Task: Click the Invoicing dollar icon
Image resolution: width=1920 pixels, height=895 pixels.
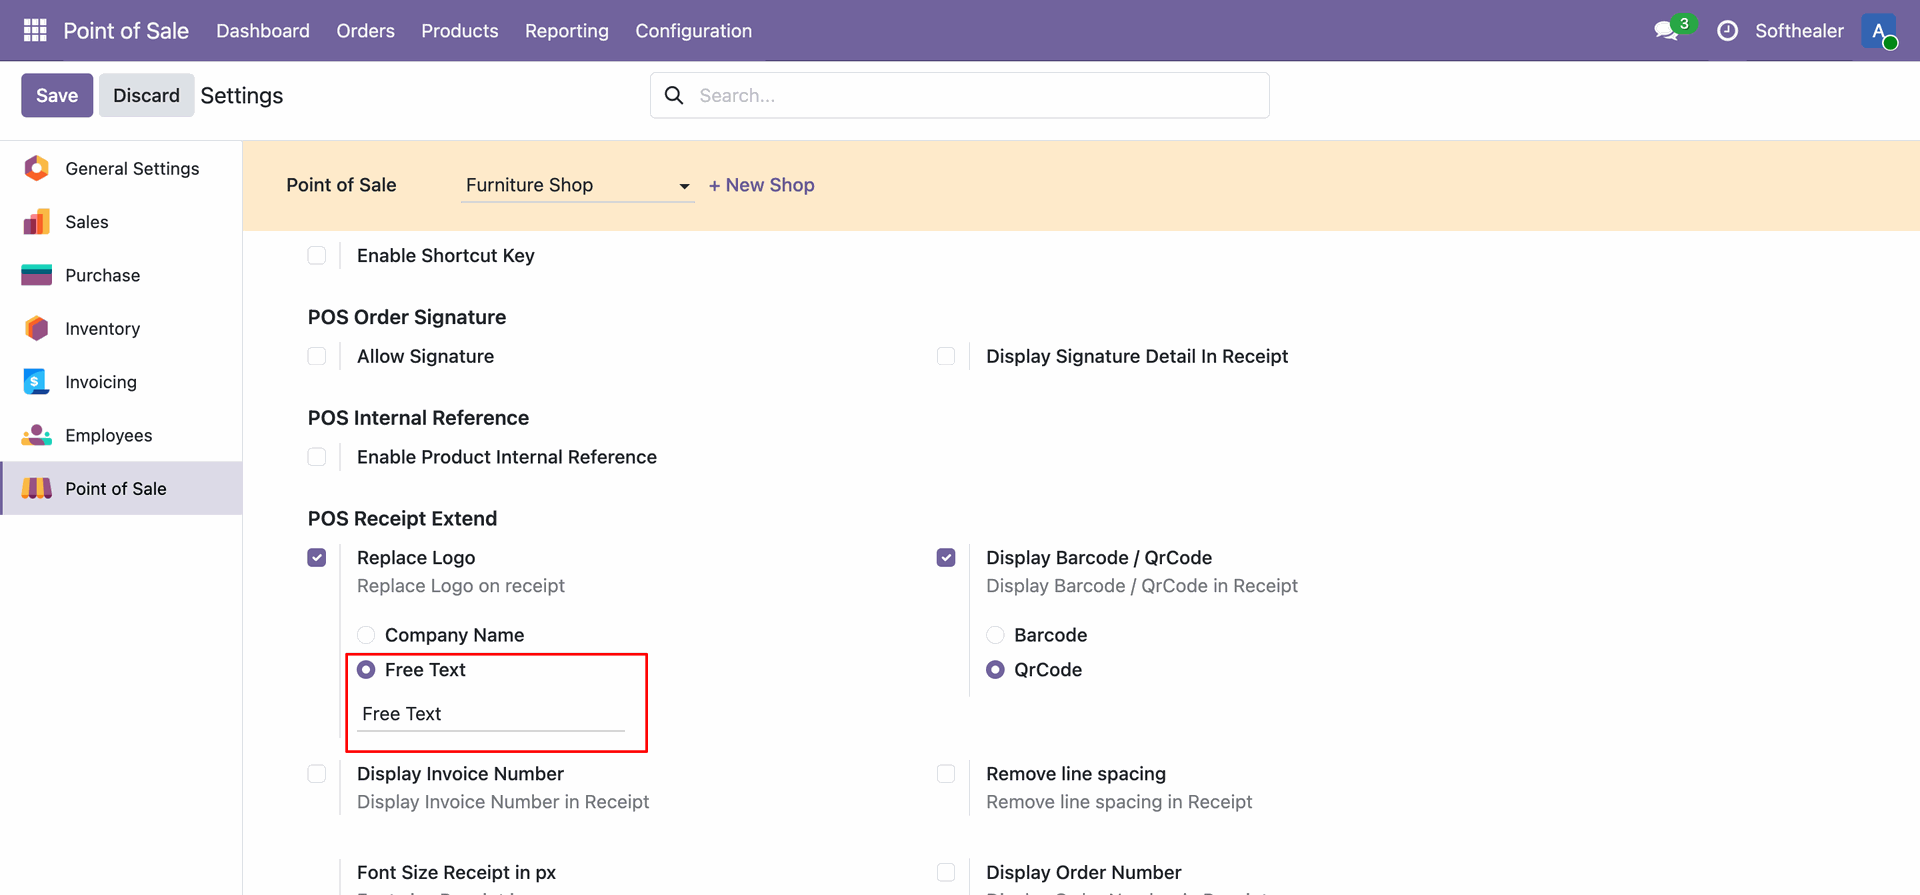Action: (x=36, y=382)
